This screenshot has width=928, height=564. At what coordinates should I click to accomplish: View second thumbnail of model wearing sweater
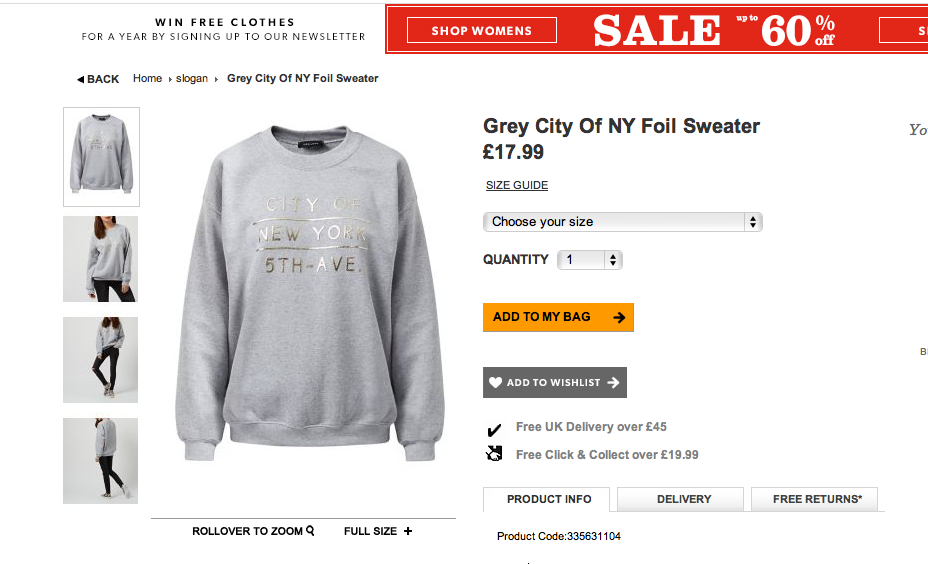coord(101,259)
